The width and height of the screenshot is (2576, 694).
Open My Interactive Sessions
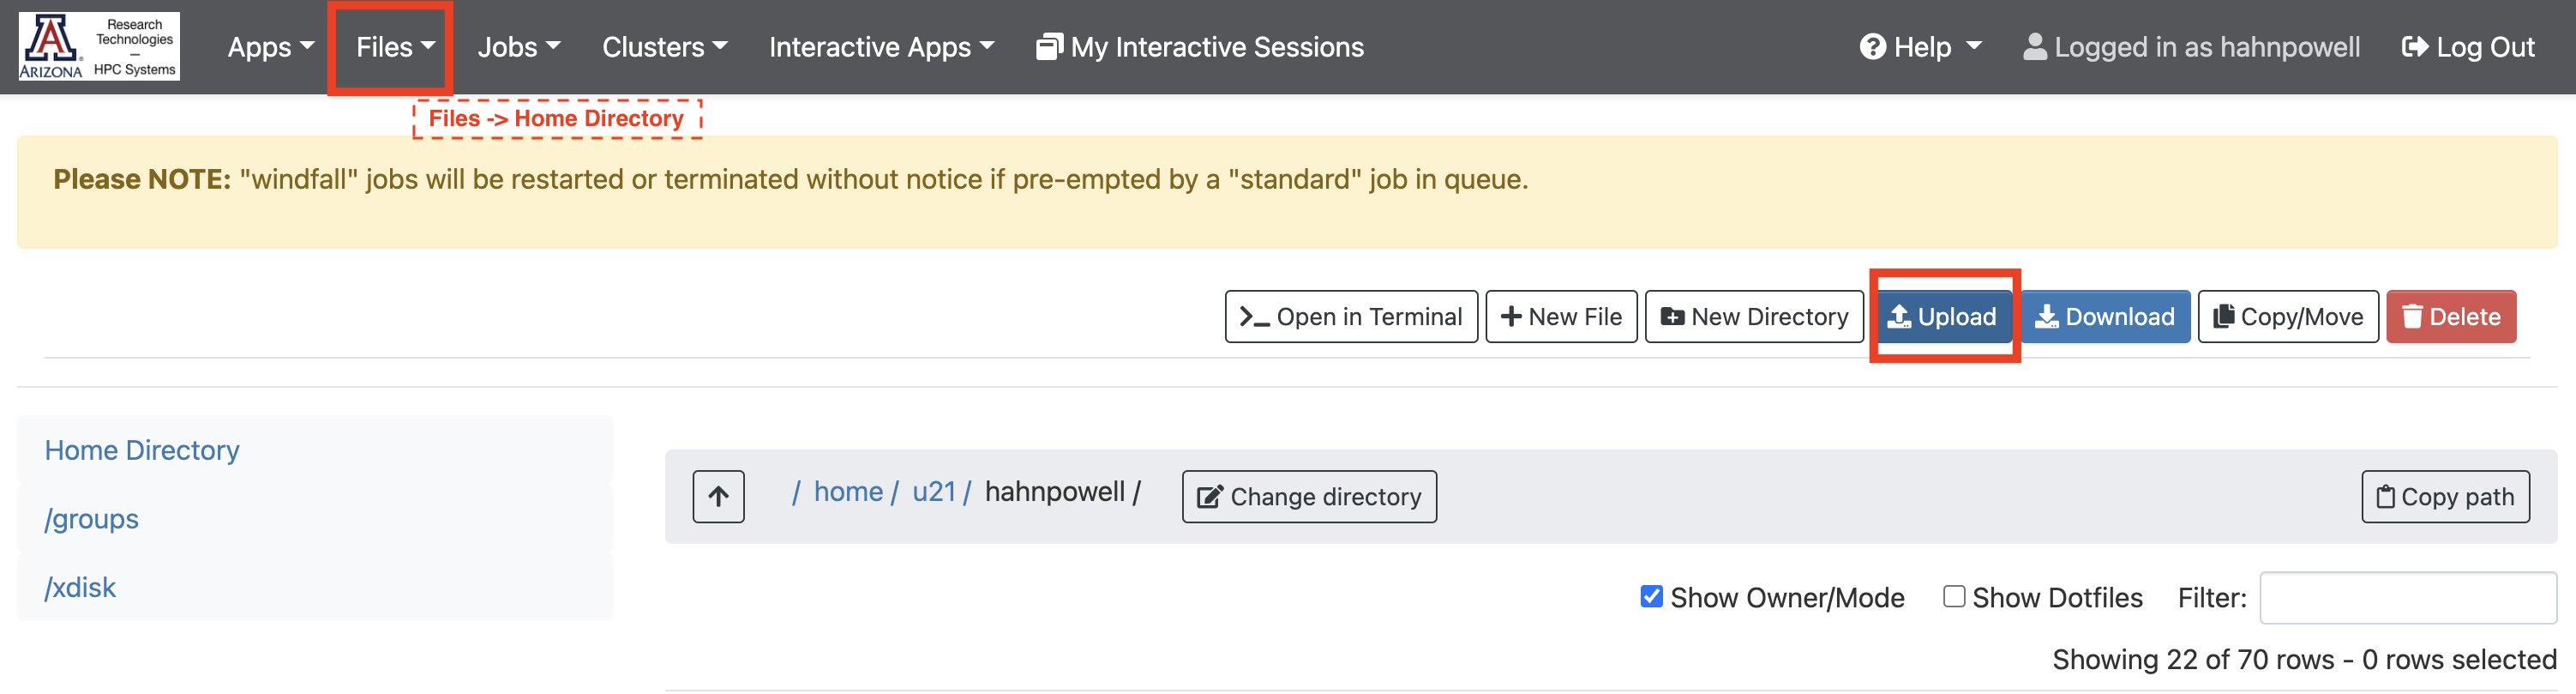[x=1200, y=47]
